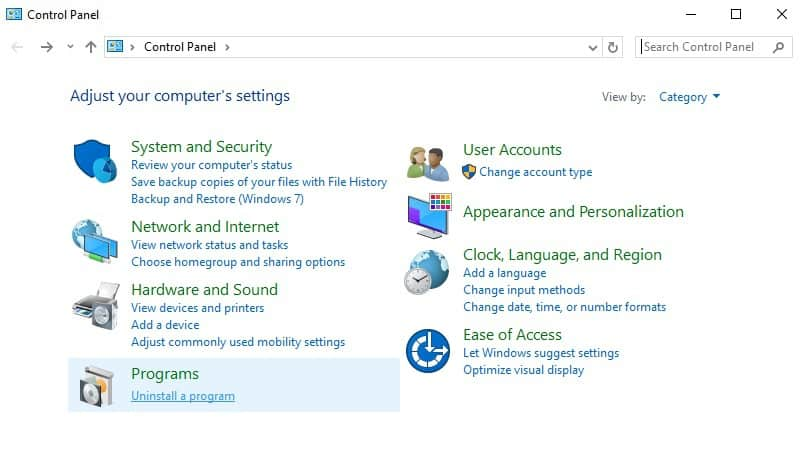Image resolution: width=804 pixels, height=464 pixels.
Task: Click the search magnifier icon
Action: pyautogui.click(x=778, y=47)
